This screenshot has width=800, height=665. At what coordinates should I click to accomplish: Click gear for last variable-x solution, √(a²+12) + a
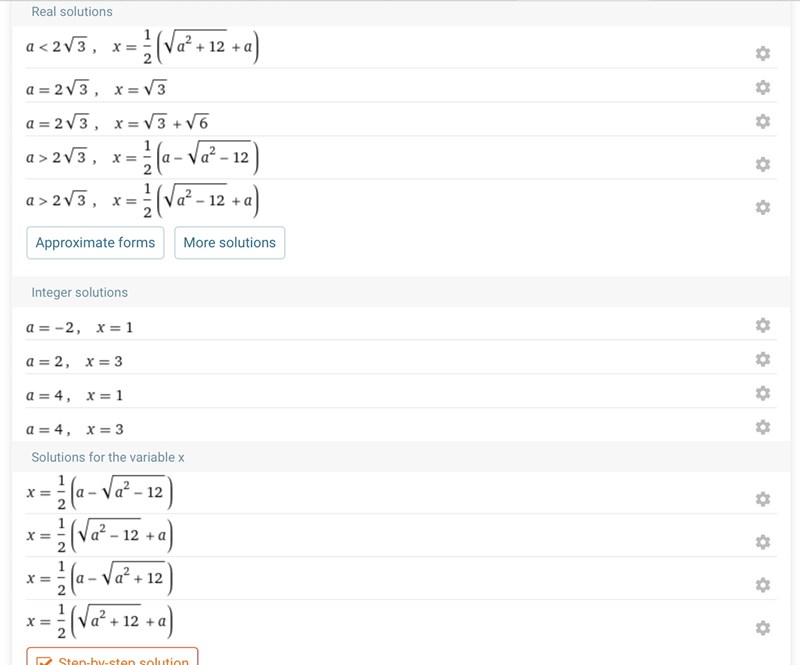click(763, 628)
